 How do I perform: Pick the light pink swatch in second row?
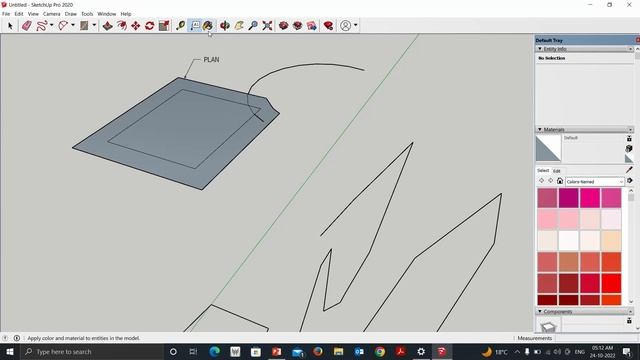point(547,219)
